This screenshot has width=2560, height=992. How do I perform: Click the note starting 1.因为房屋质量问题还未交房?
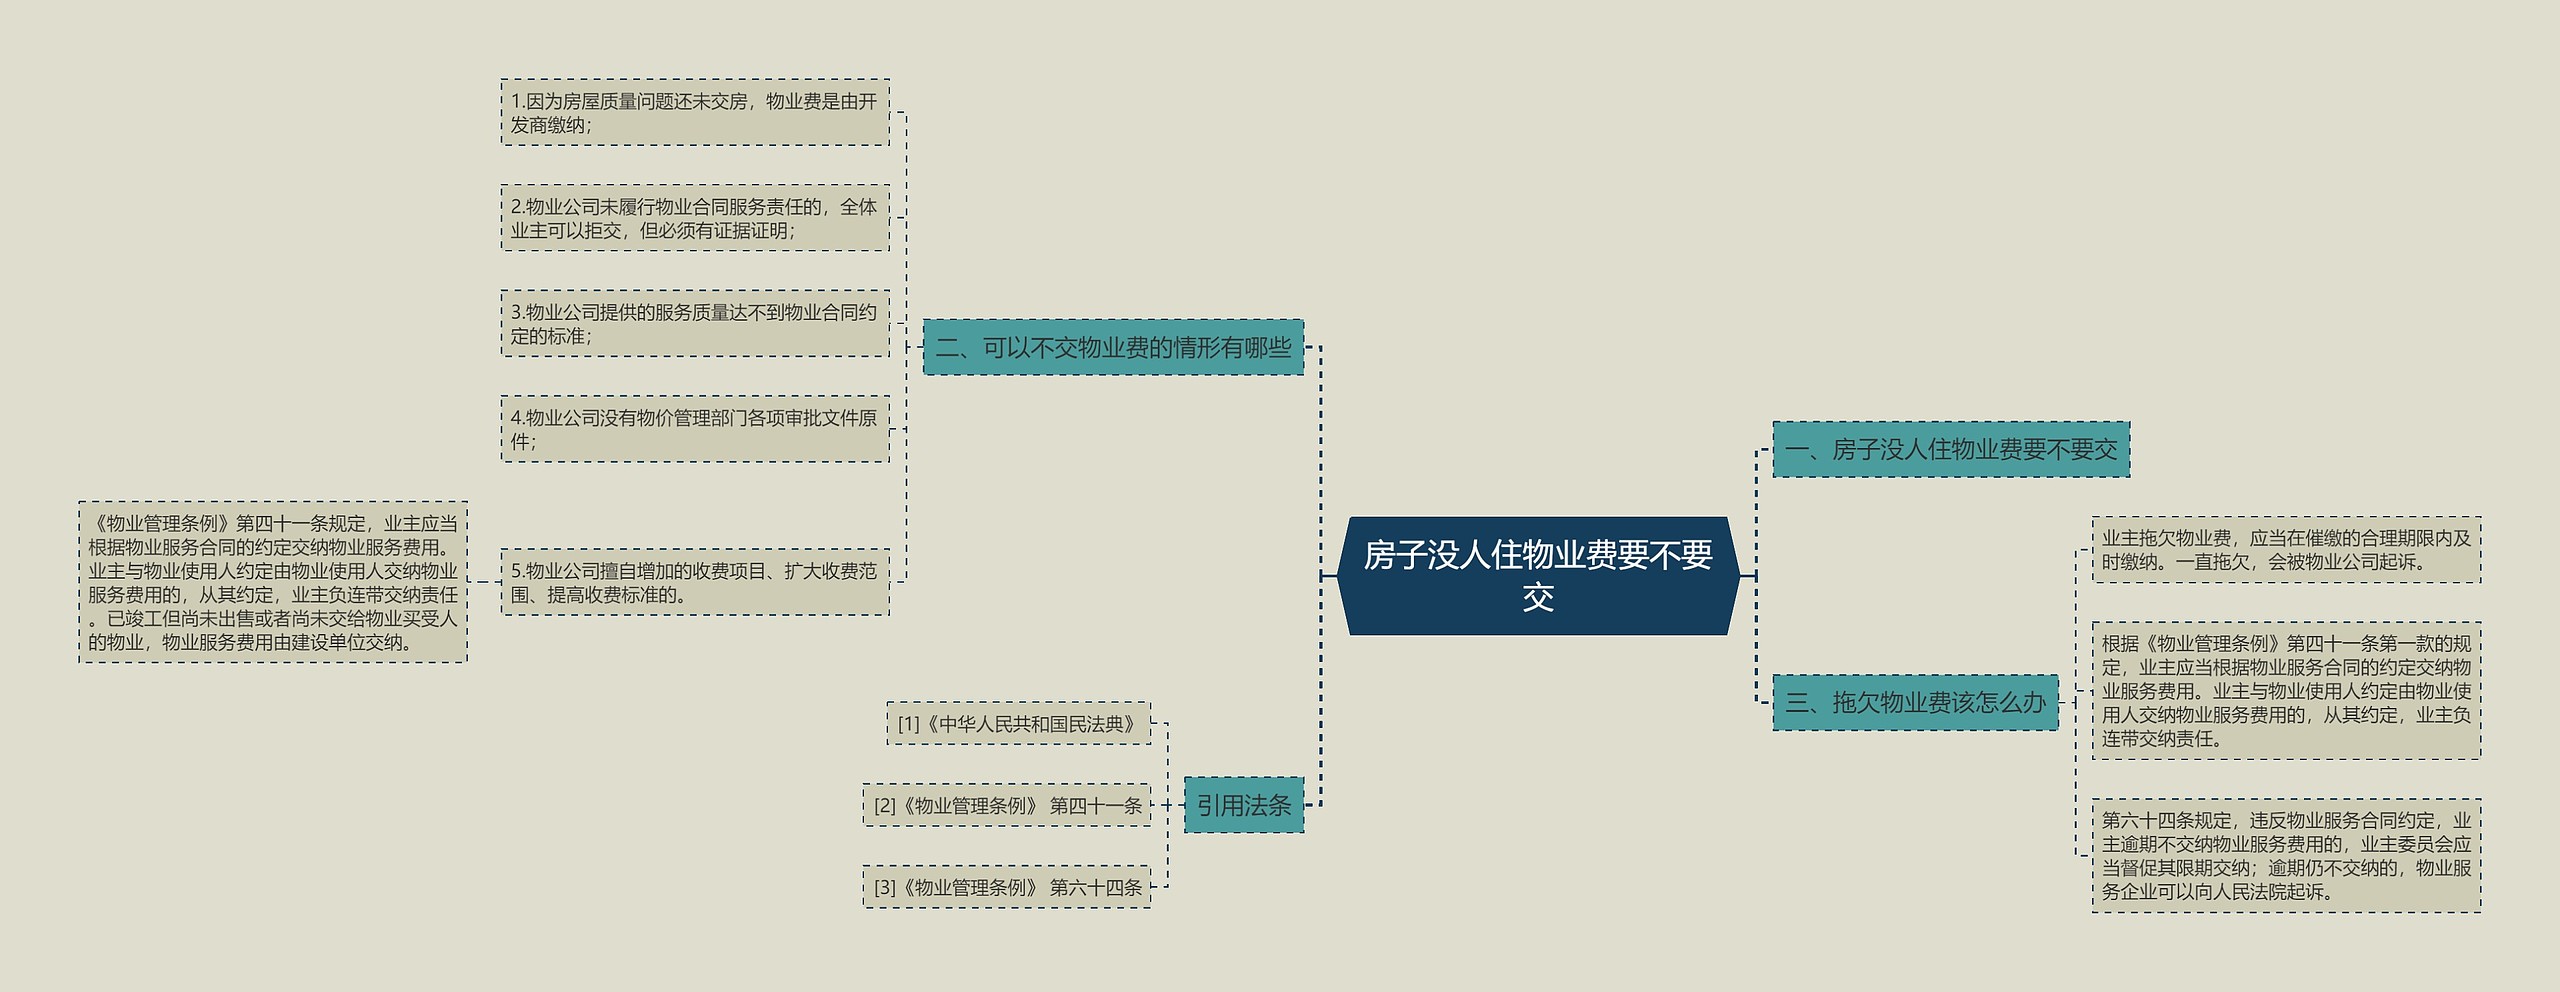694,113
